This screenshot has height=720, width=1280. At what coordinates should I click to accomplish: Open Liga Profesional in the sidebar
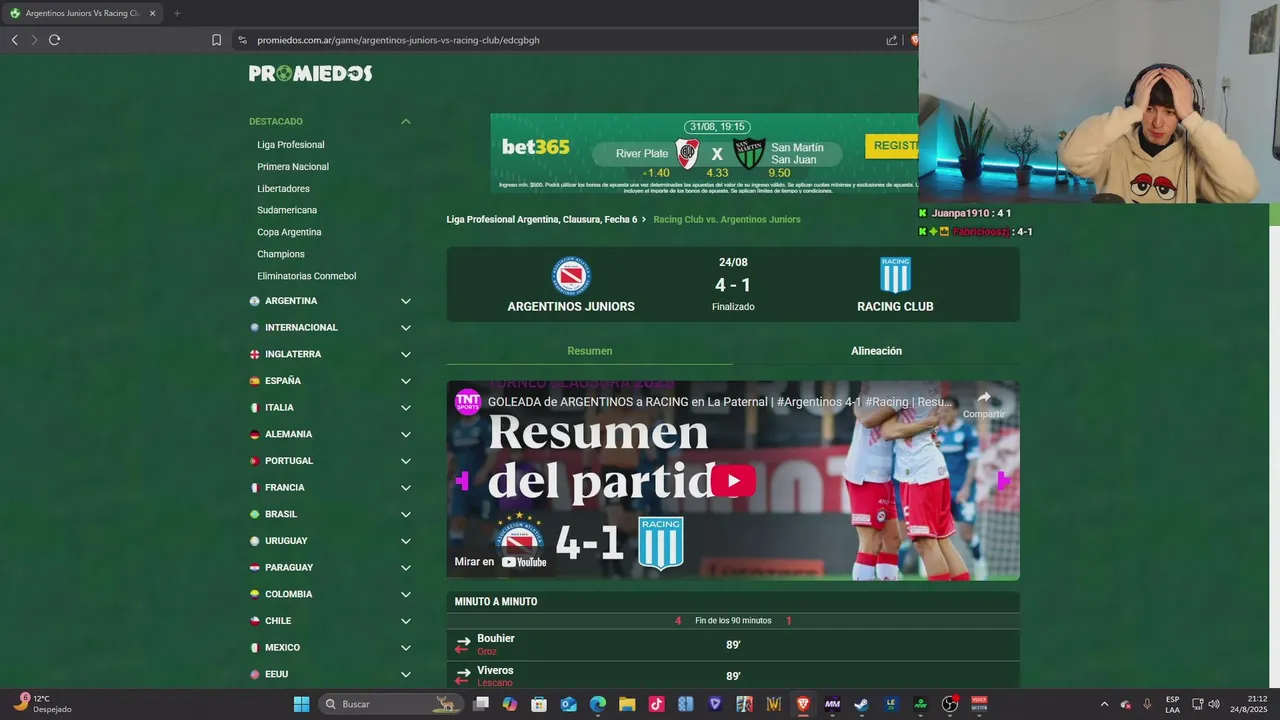click(290, 145)
